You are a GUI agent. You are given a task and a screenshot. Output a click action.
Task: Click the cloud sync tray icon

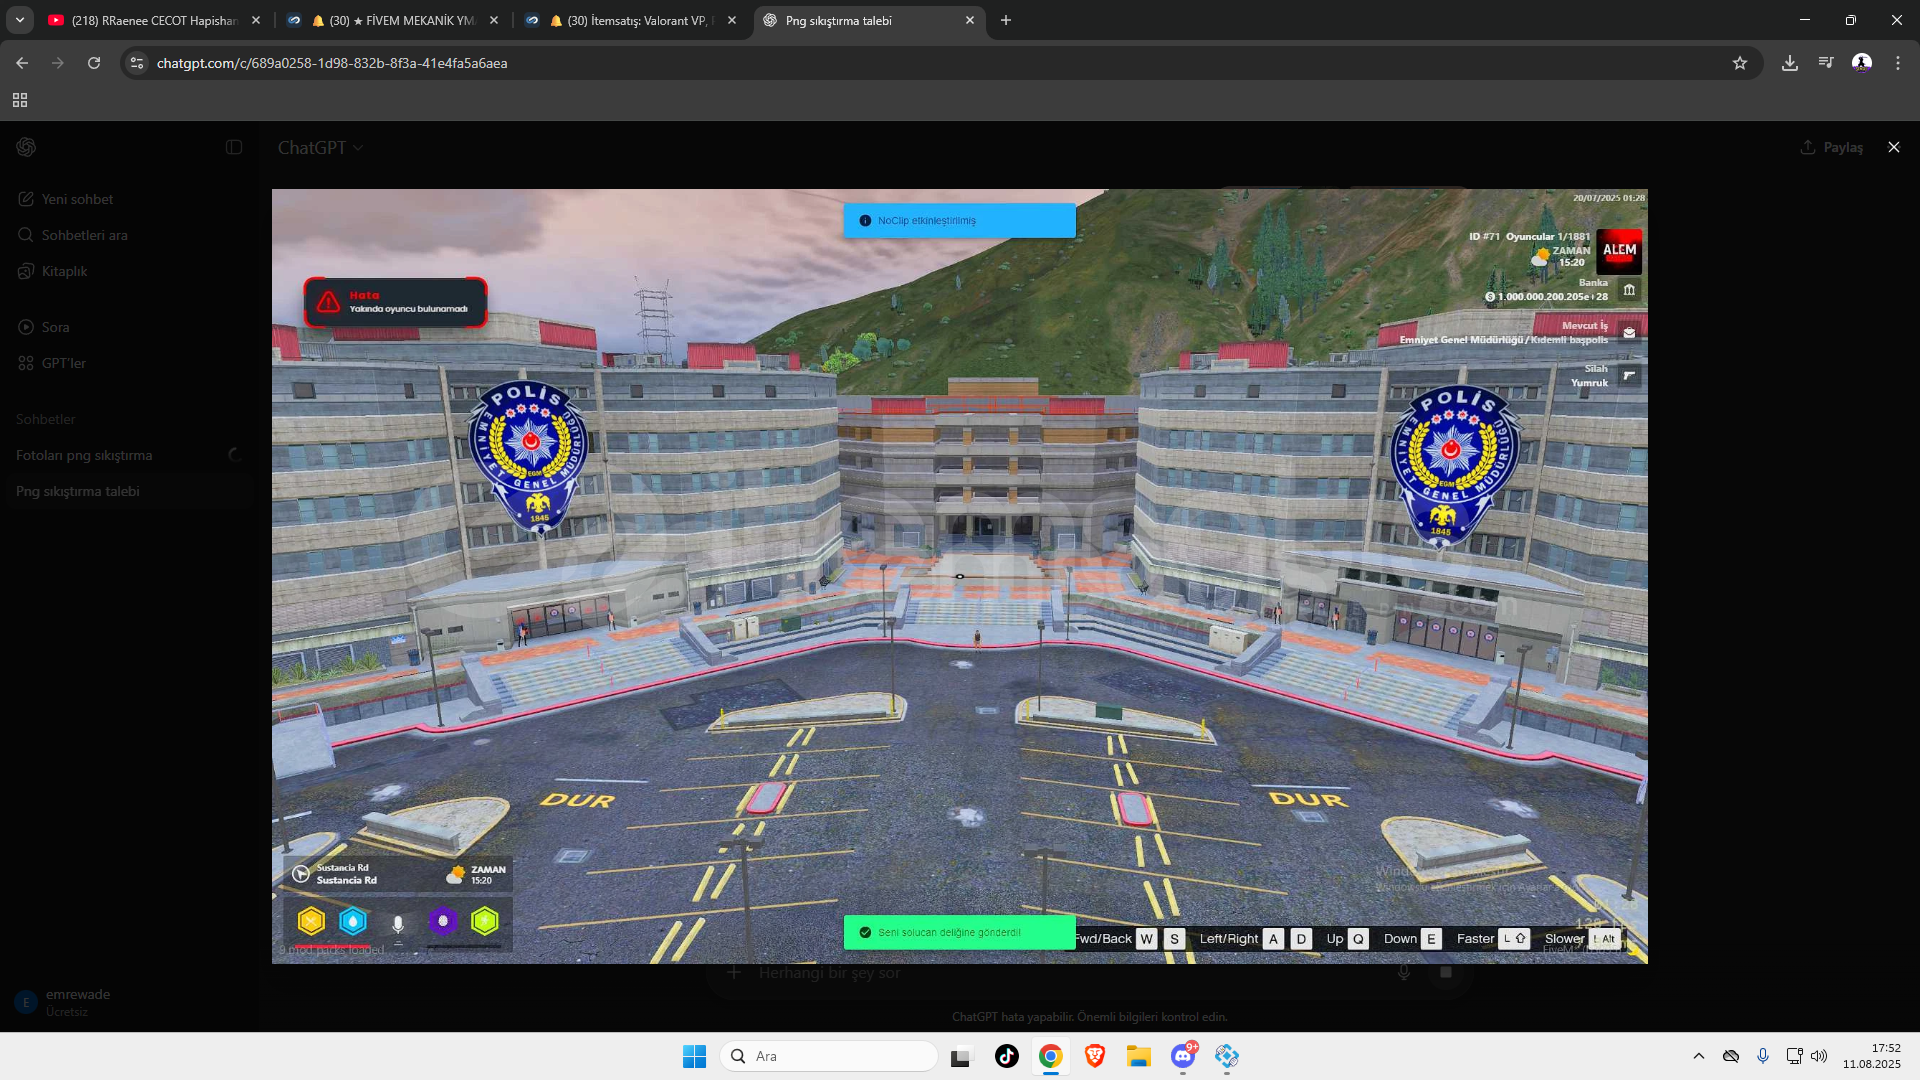(1731, 1056)
